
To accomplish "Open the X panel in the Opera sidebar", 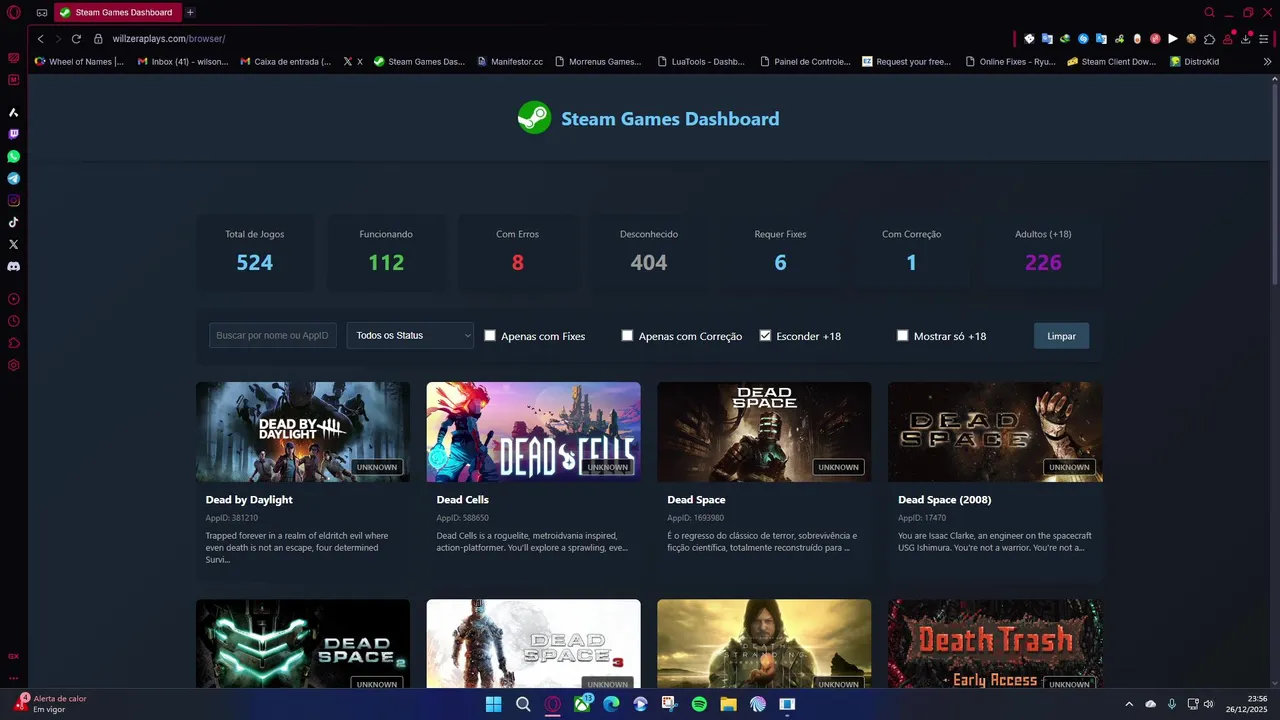I will pos(14,244).
